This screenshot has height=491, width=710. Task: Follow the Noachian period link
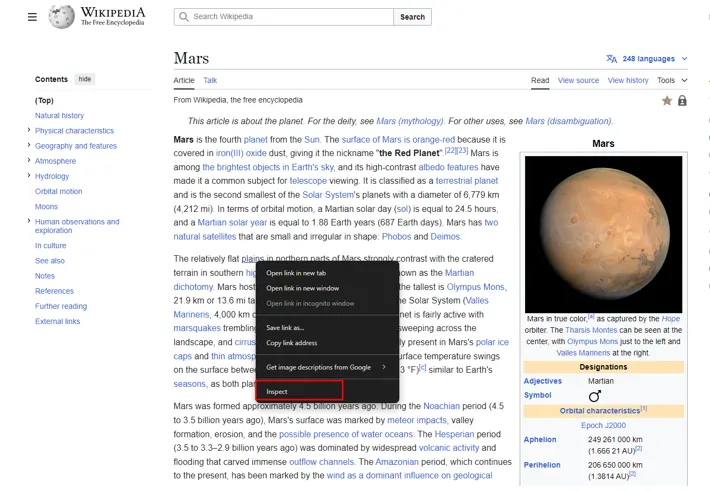pos(441,406)
